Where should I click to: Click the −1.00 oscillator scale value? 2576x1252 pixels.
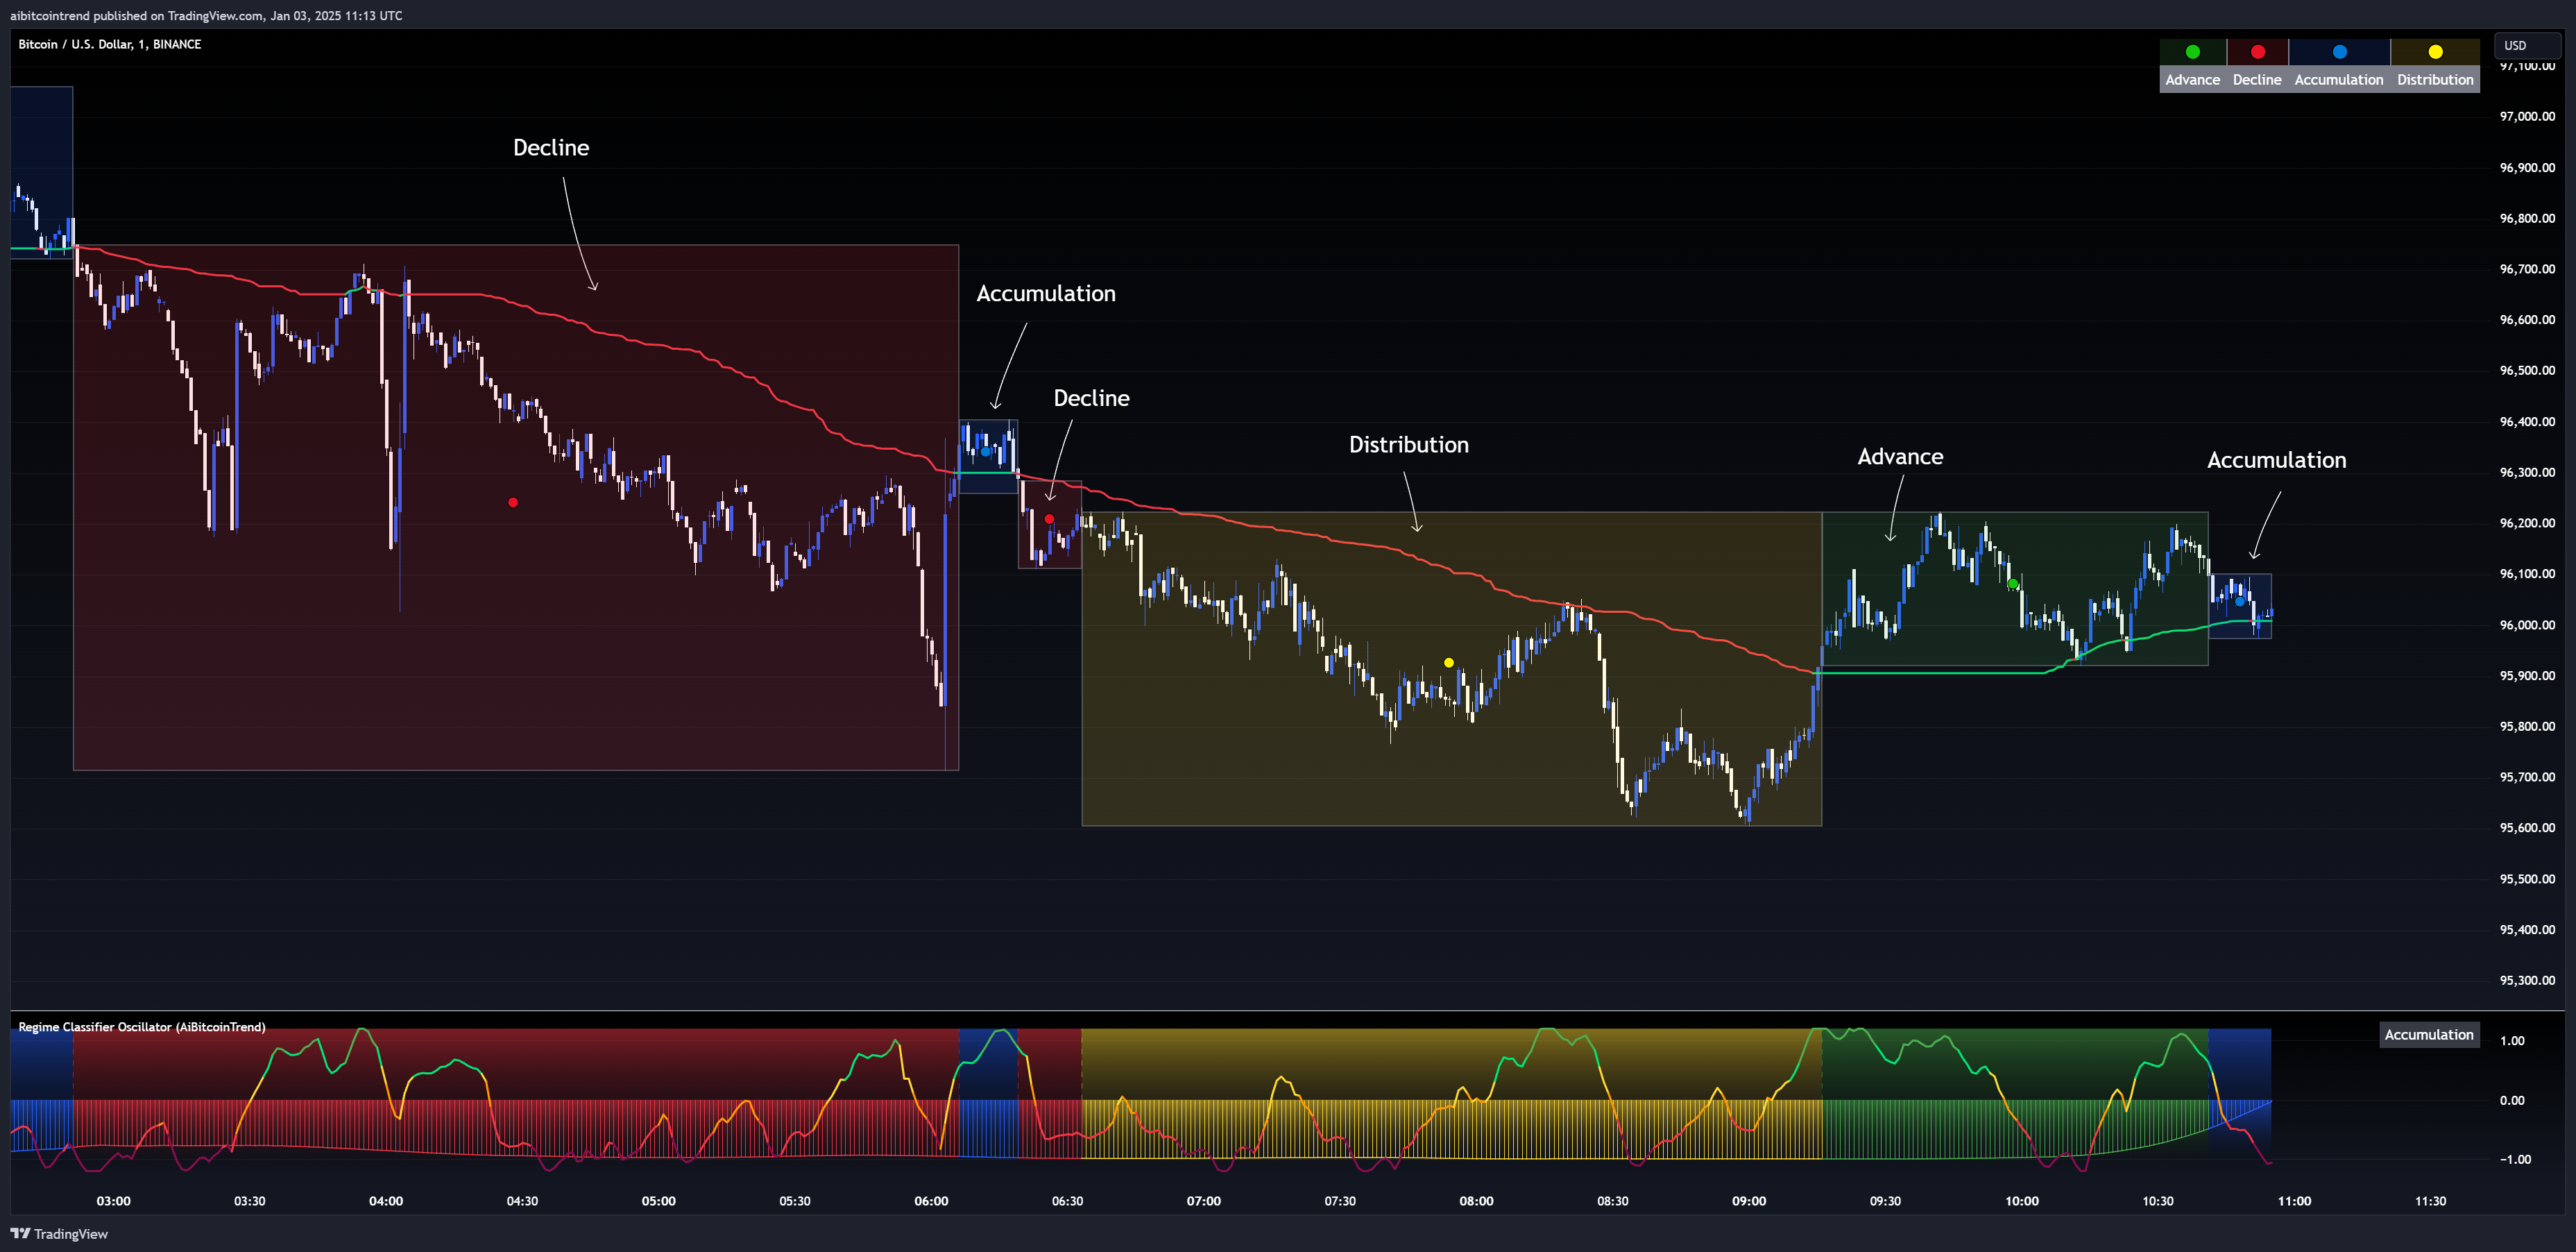tap(2515, 1160)
